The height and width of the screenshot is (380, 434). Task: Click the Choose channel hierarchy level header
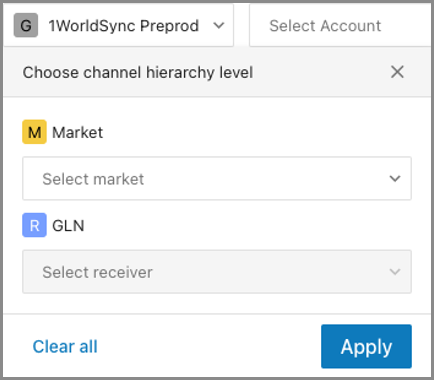138,73
